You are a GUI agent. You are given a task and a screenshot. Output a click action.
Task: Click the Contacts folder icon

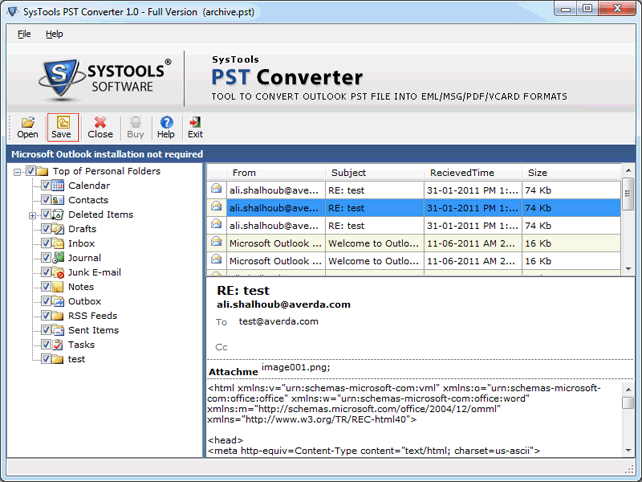58,200
